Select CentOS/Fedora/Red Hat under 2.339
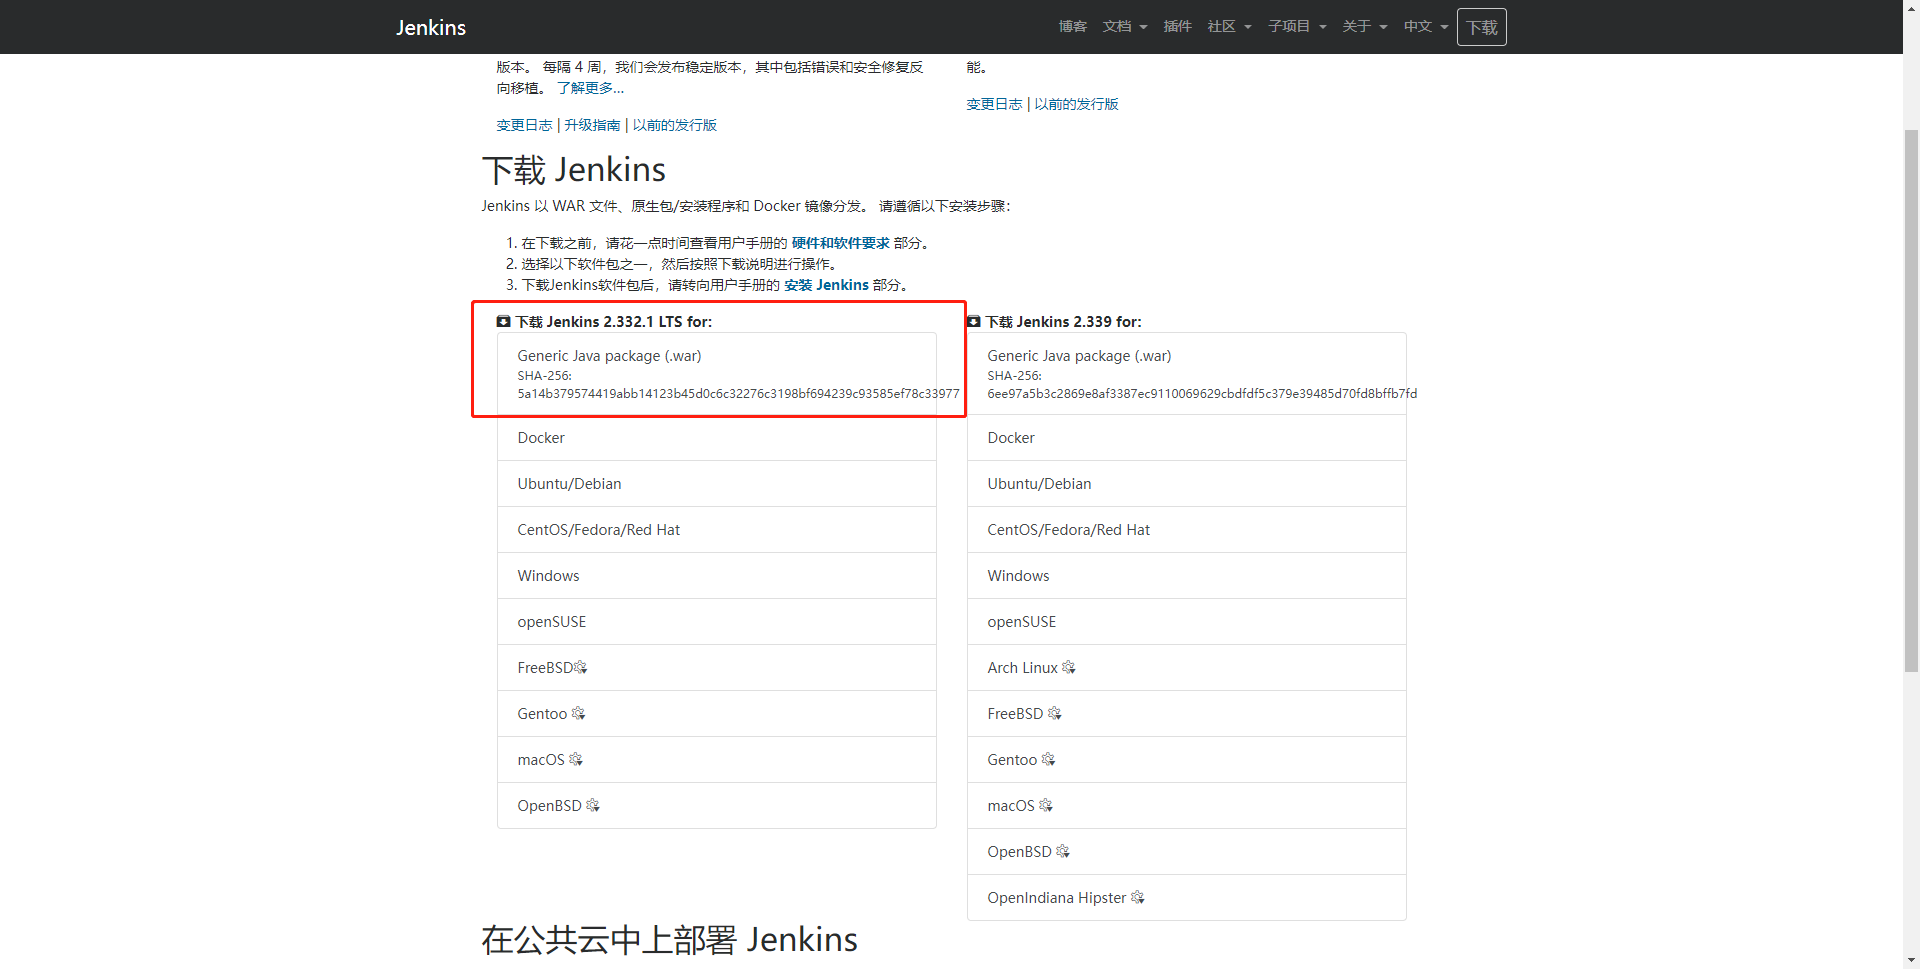The height and width of the screenshot is (969, 1920). click(1186, 530)
